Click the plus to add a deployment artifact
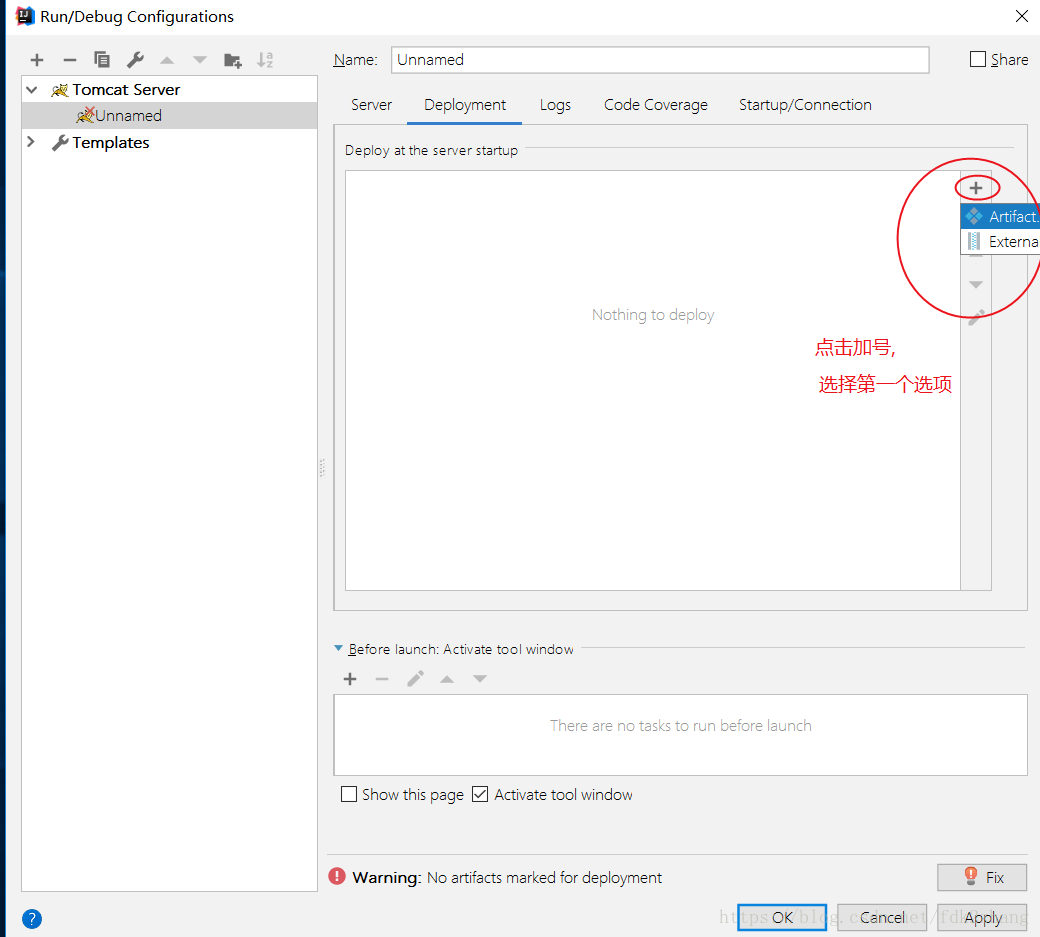 [976, 188]
